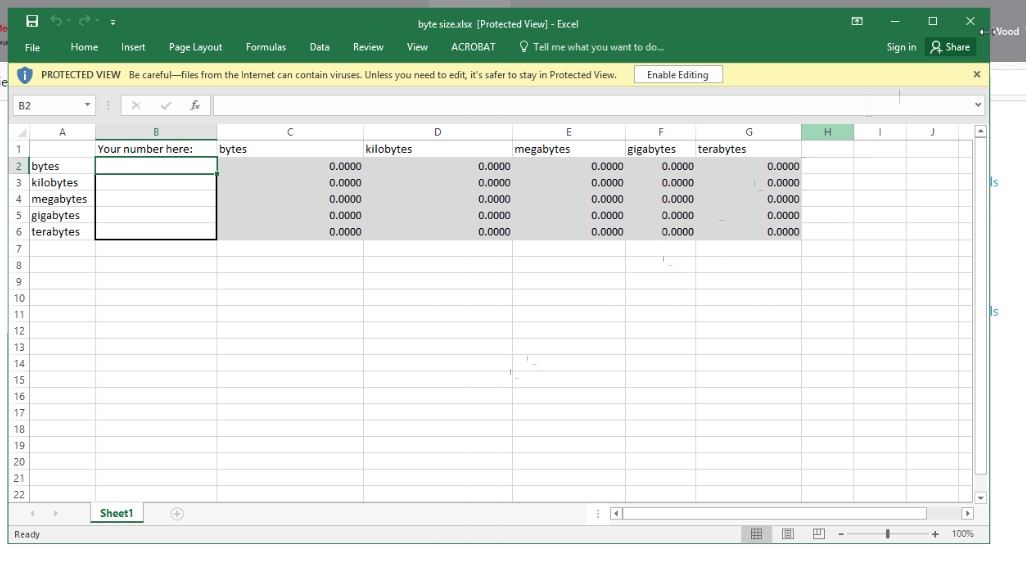This screenshot has height=565, width=1026.
Task: Click vertical scrollbar down arrow
Action: [x=980, y=498]
